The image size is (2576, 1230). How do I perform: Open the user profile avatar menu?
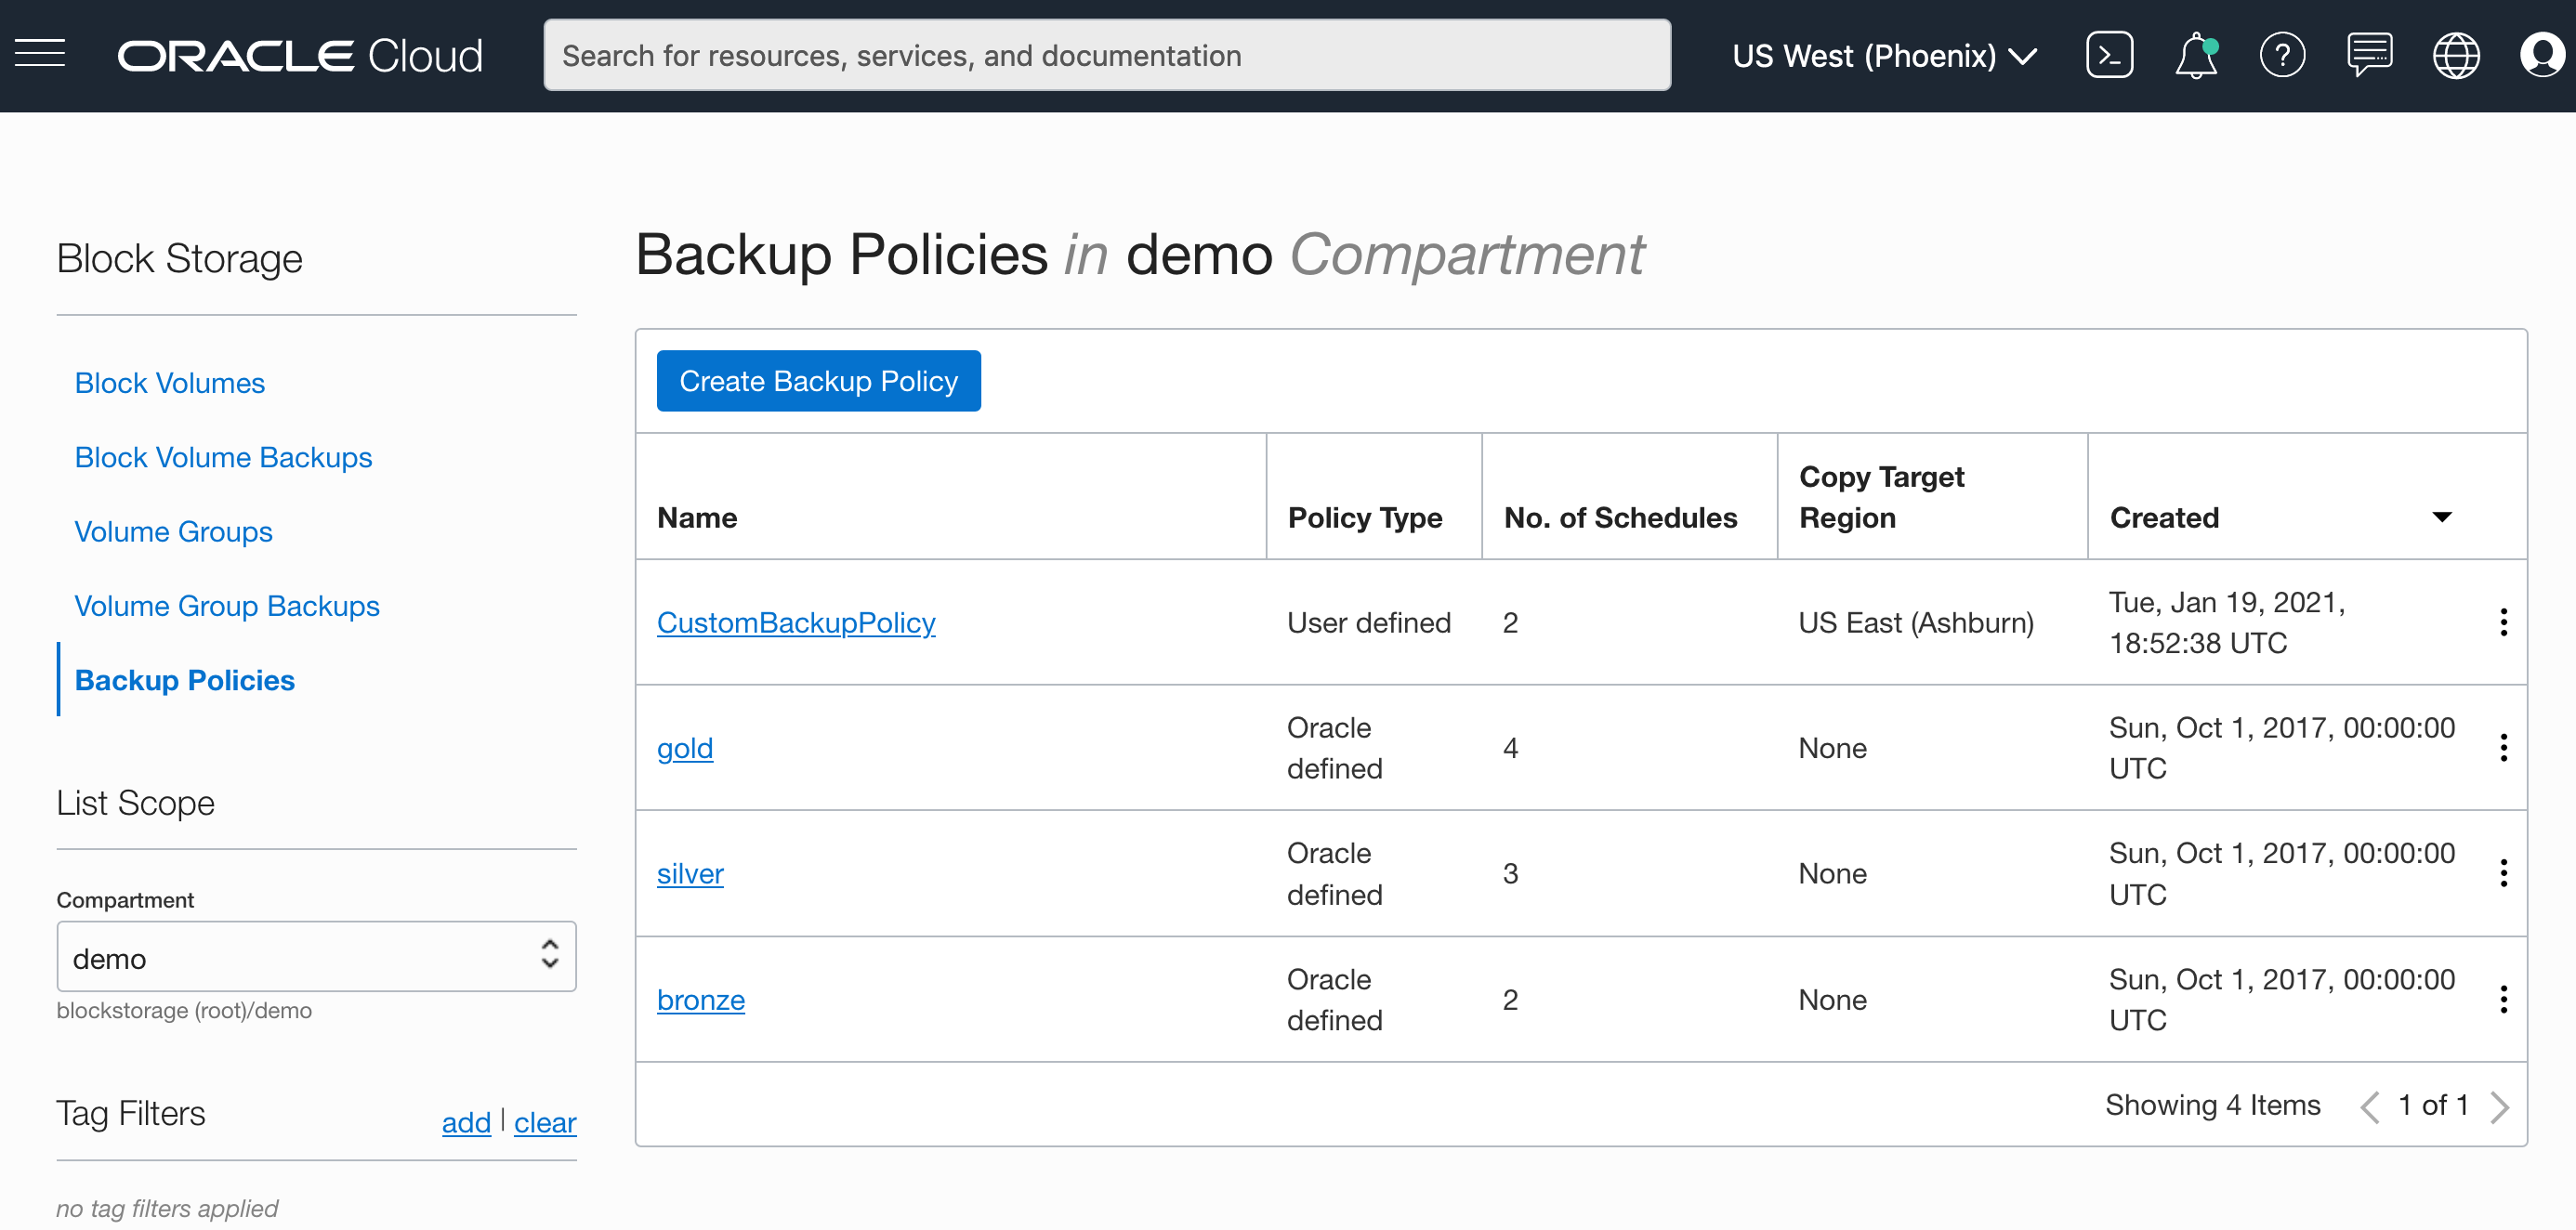tap(2542, 55)
